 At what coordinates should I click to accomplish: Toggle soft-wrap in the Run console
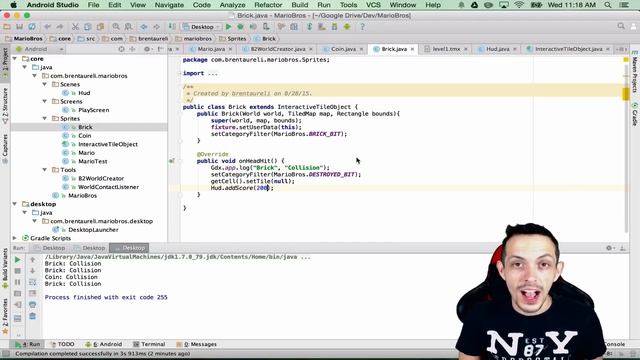(x=33, y=282)
